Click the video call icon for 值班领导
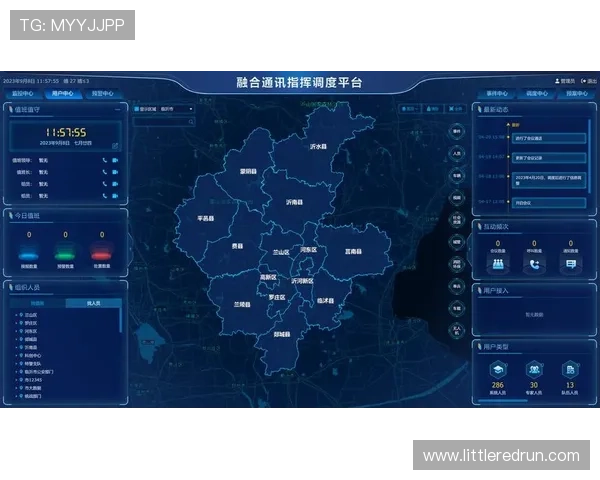600x480 pixels. (116, 160)
